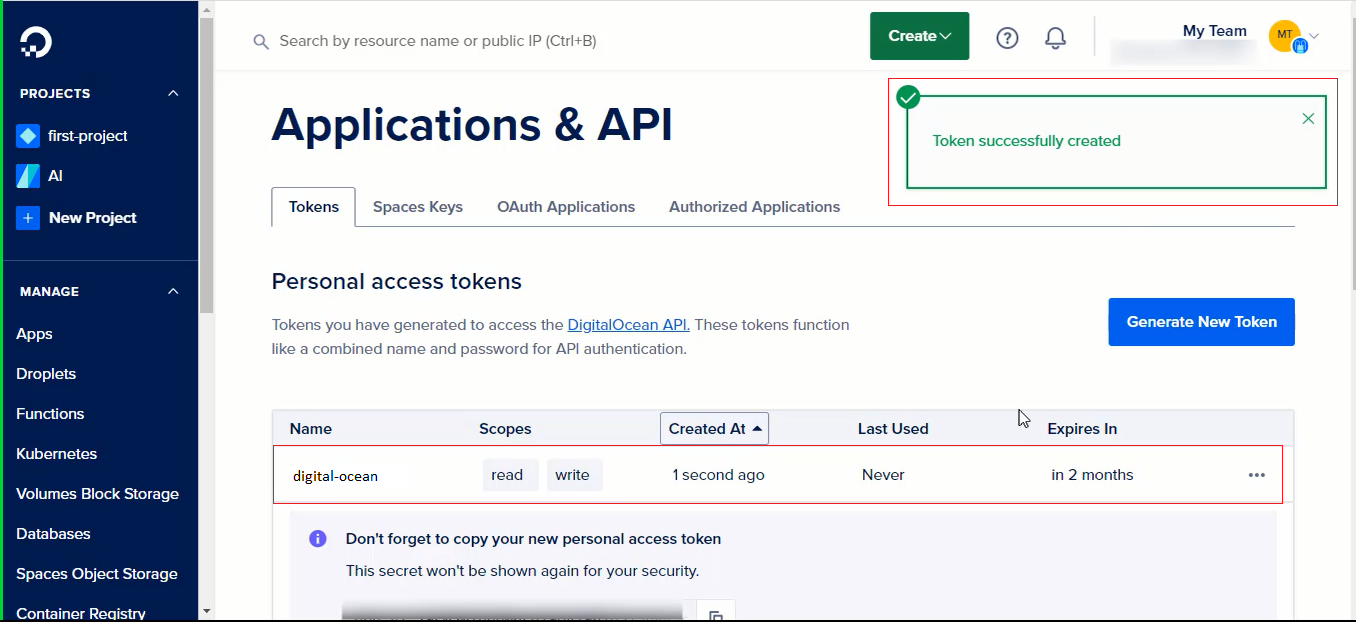
Task: Open the help question mark icon
Action: pos(1007,38)
